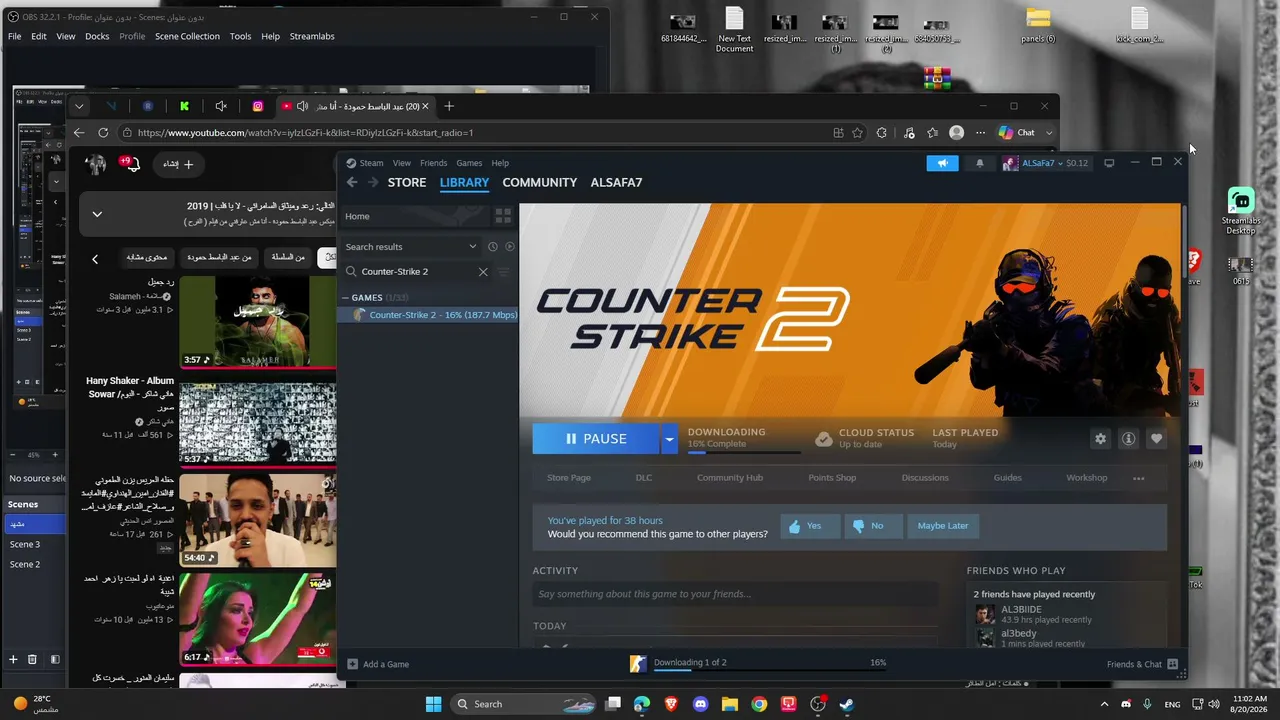Image resolution: width=1280 pixels, height=720 pixels.
Task: Open Counter-Strike 2 manage settings gear
Action: (1100, 438)
